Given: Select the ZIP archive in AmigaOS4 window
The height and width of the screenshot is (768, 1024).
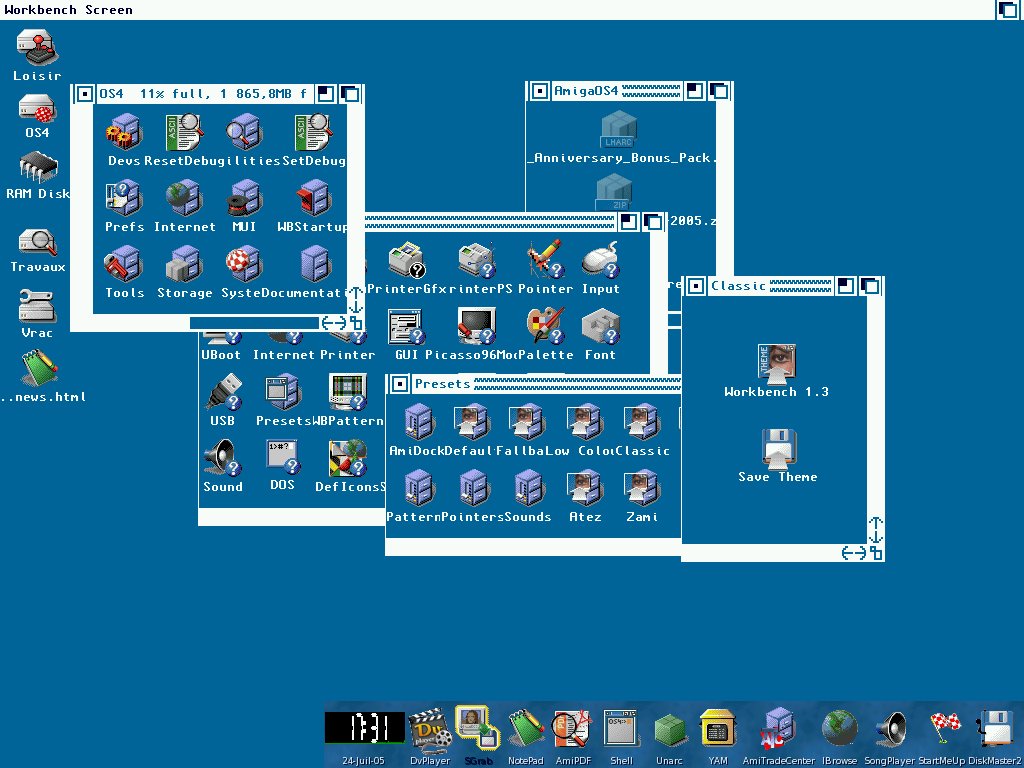Looking at the screenshot, I should coord(613,193).
